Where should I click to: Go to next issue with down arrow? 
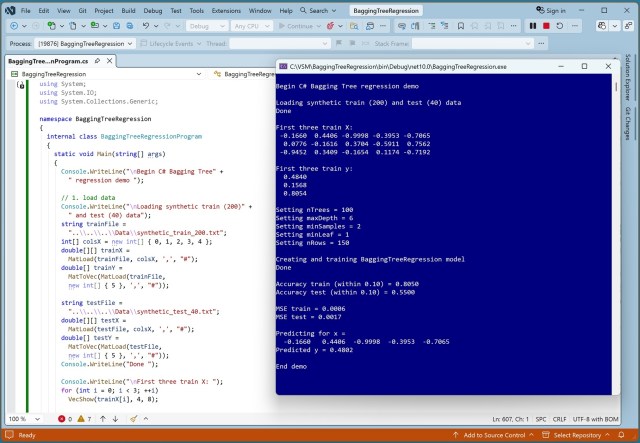[116, 419]
